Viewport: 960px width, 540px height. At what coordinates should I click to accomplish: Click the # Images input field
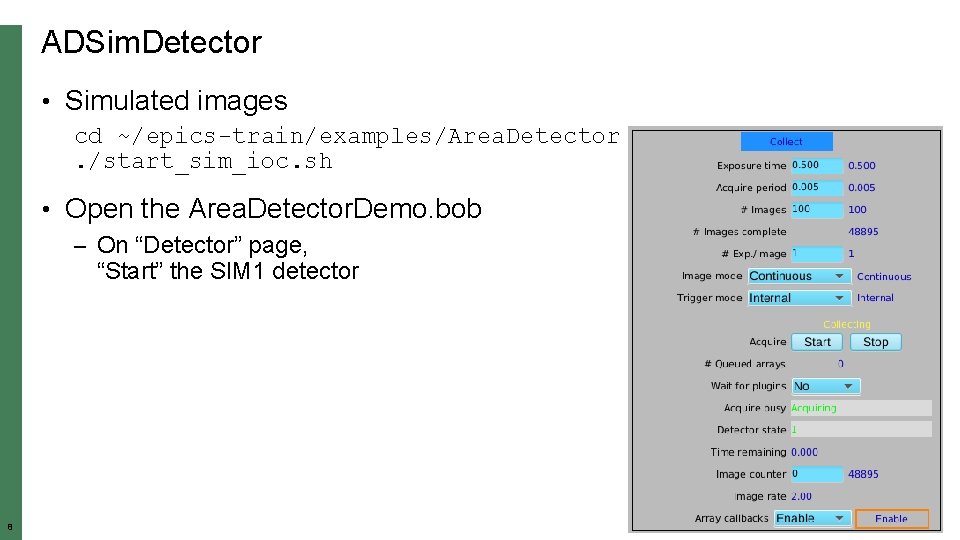tap(816, 209)
